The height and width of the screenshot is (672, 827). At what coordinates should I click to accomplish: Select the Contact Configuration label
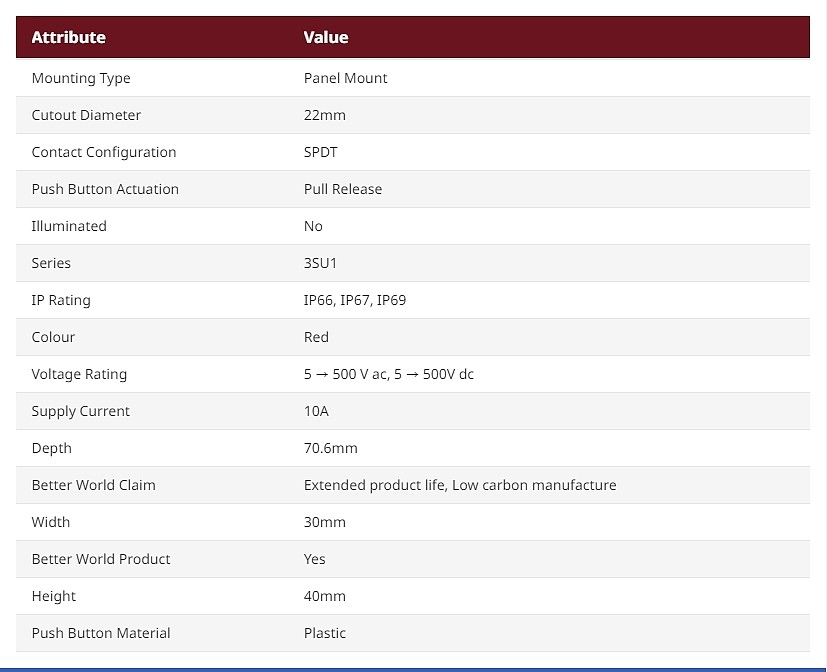pyautogui.click(x=104, y=152)
